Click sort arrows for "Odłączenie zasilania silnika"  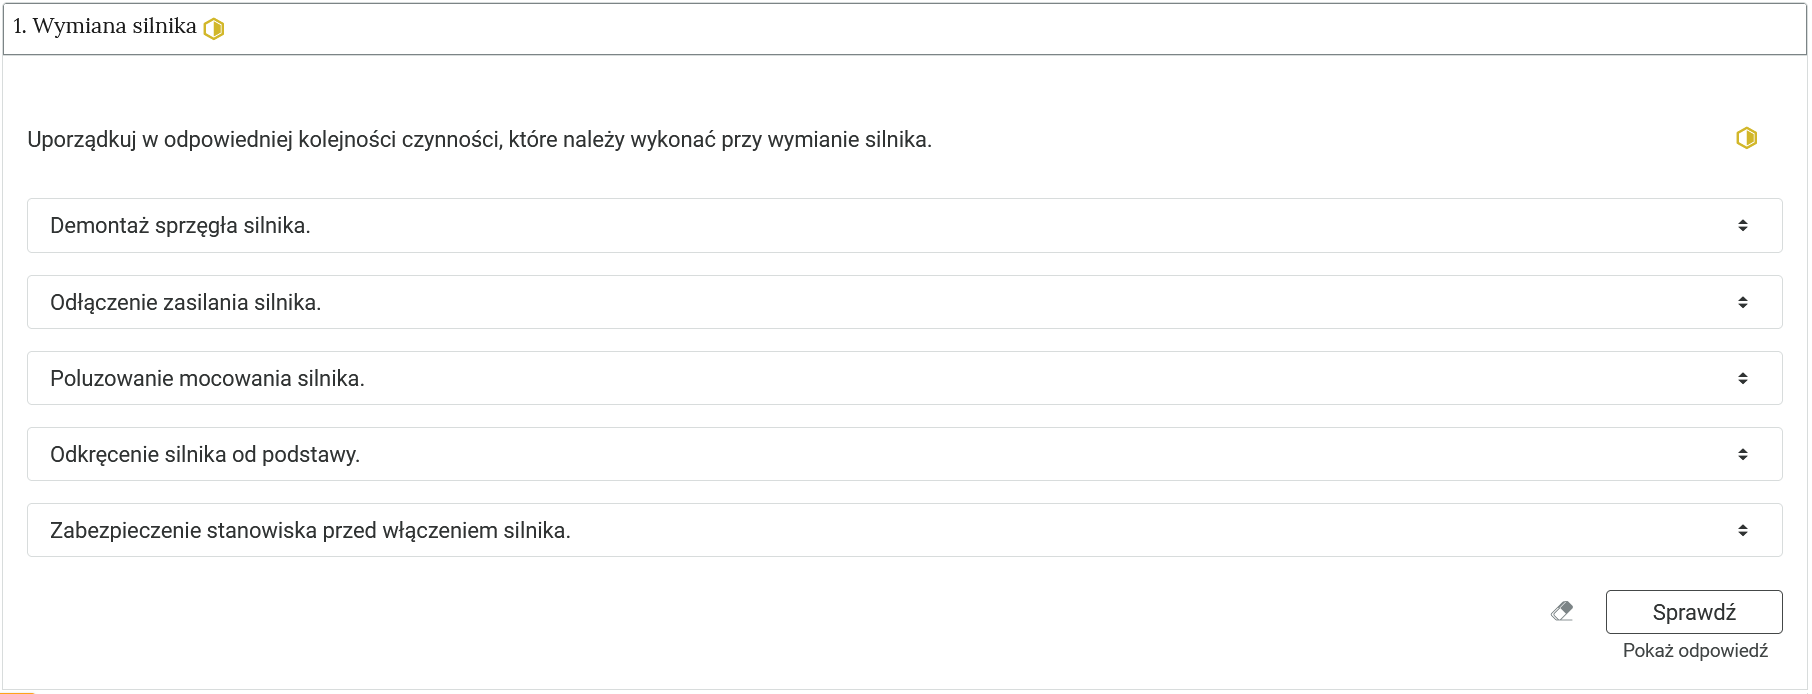point(1742,302)
